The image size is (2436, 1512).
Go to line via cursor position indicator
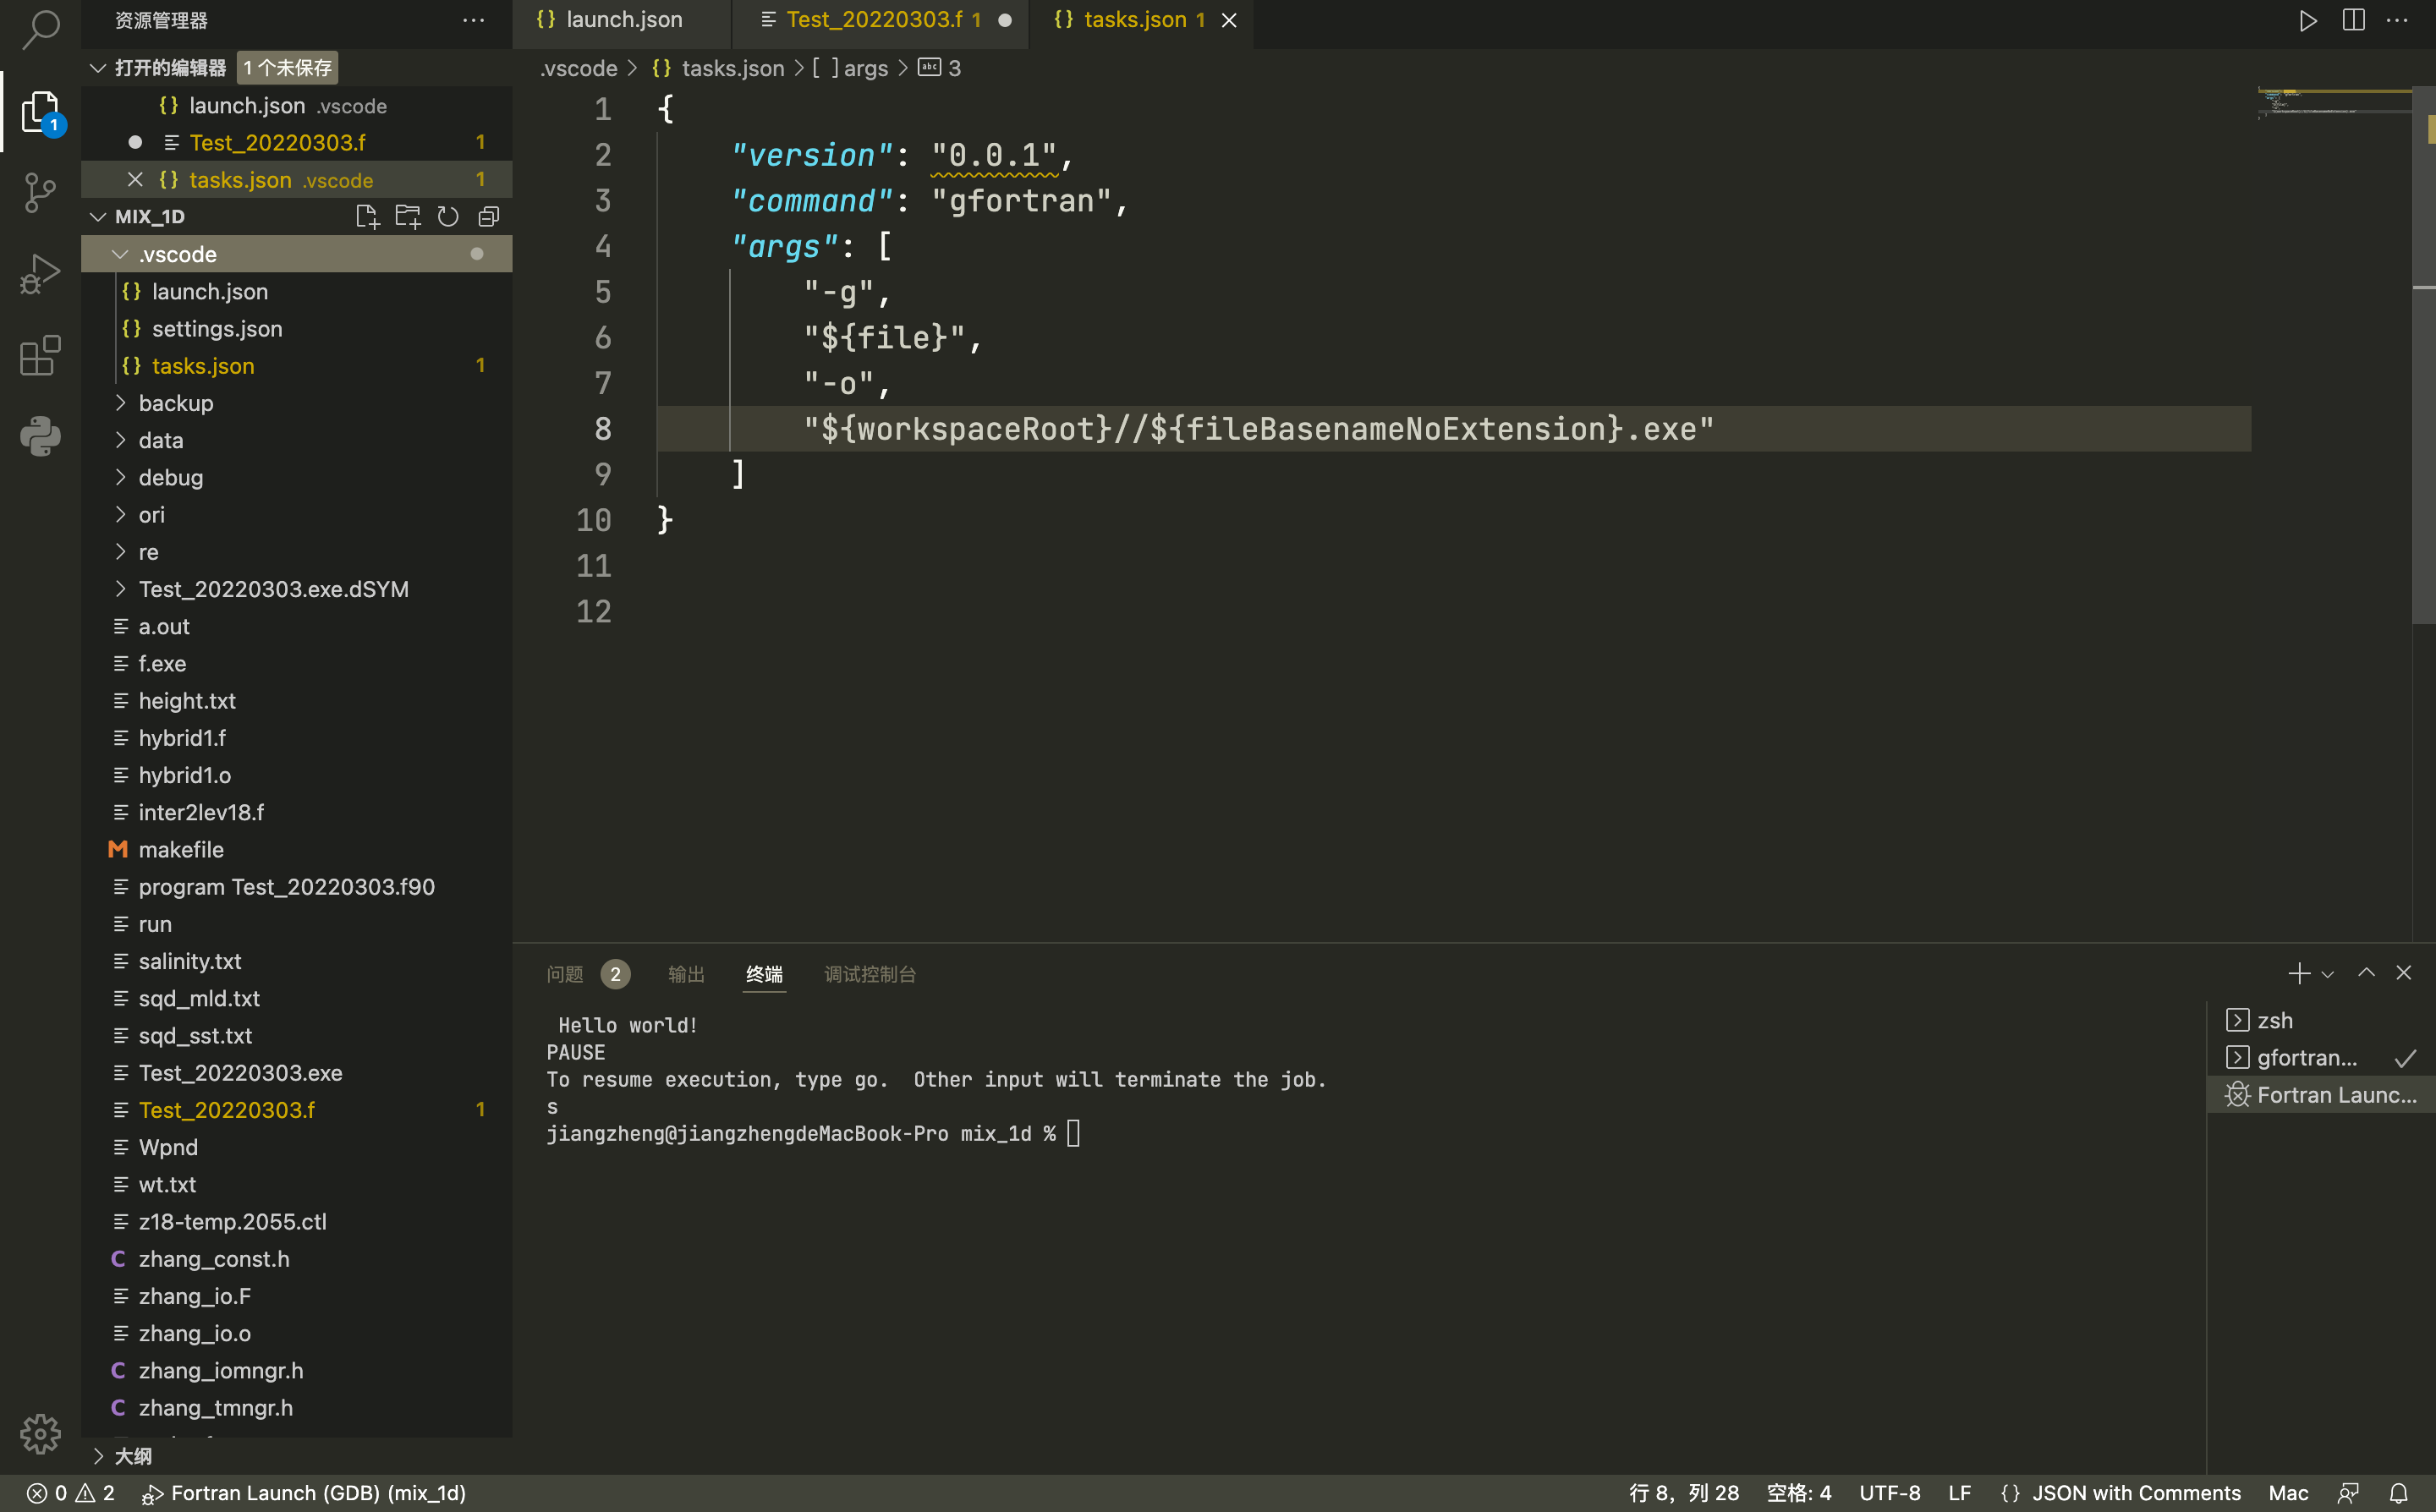coord(1684,1493)
